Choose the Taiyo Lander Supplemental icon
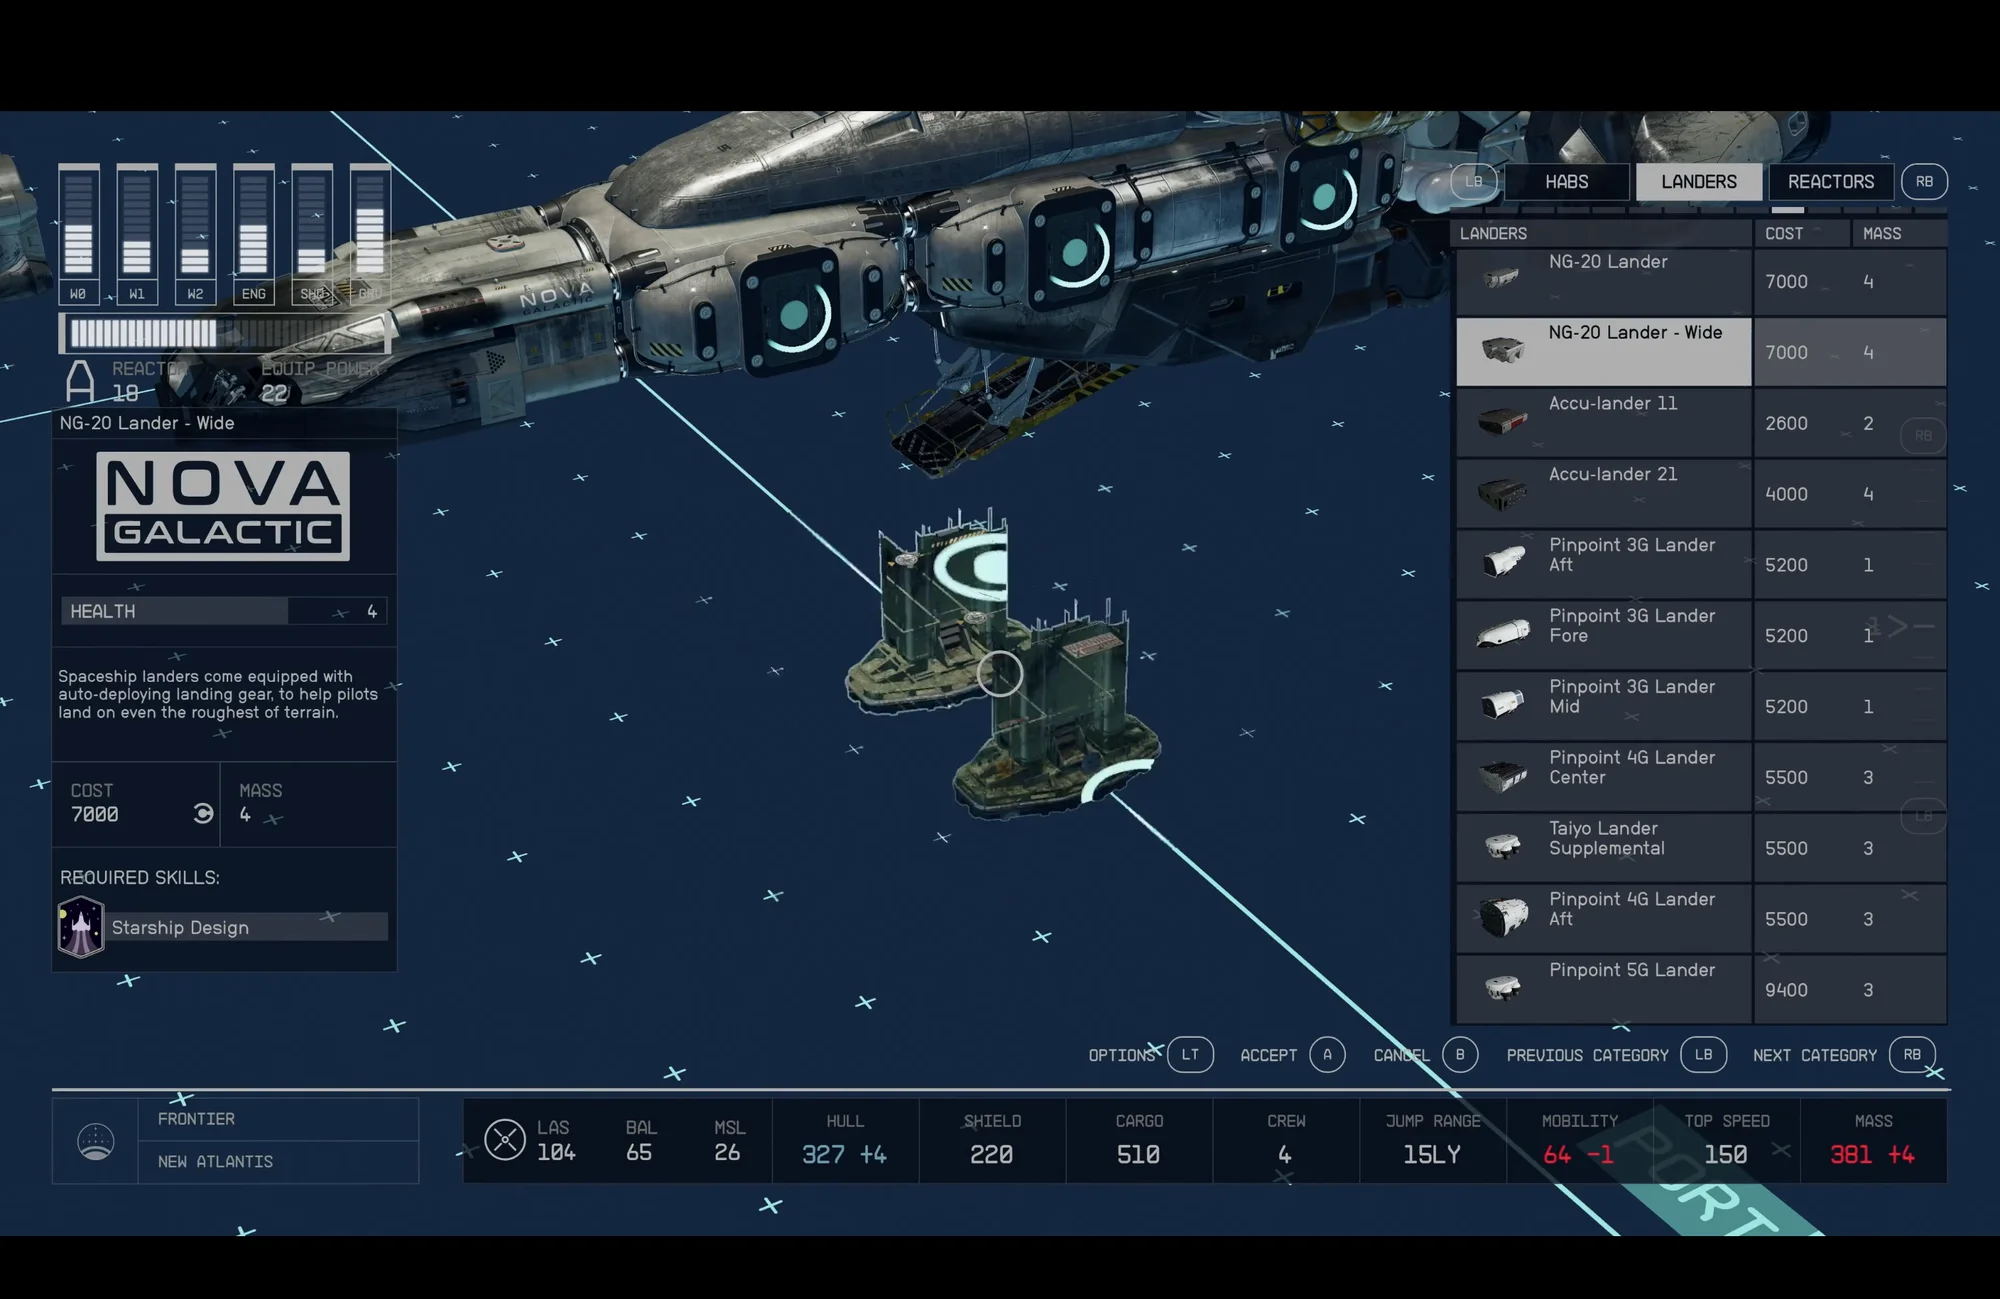2000x1299 pixels. pyautogui.click(x=1503, y=846)
